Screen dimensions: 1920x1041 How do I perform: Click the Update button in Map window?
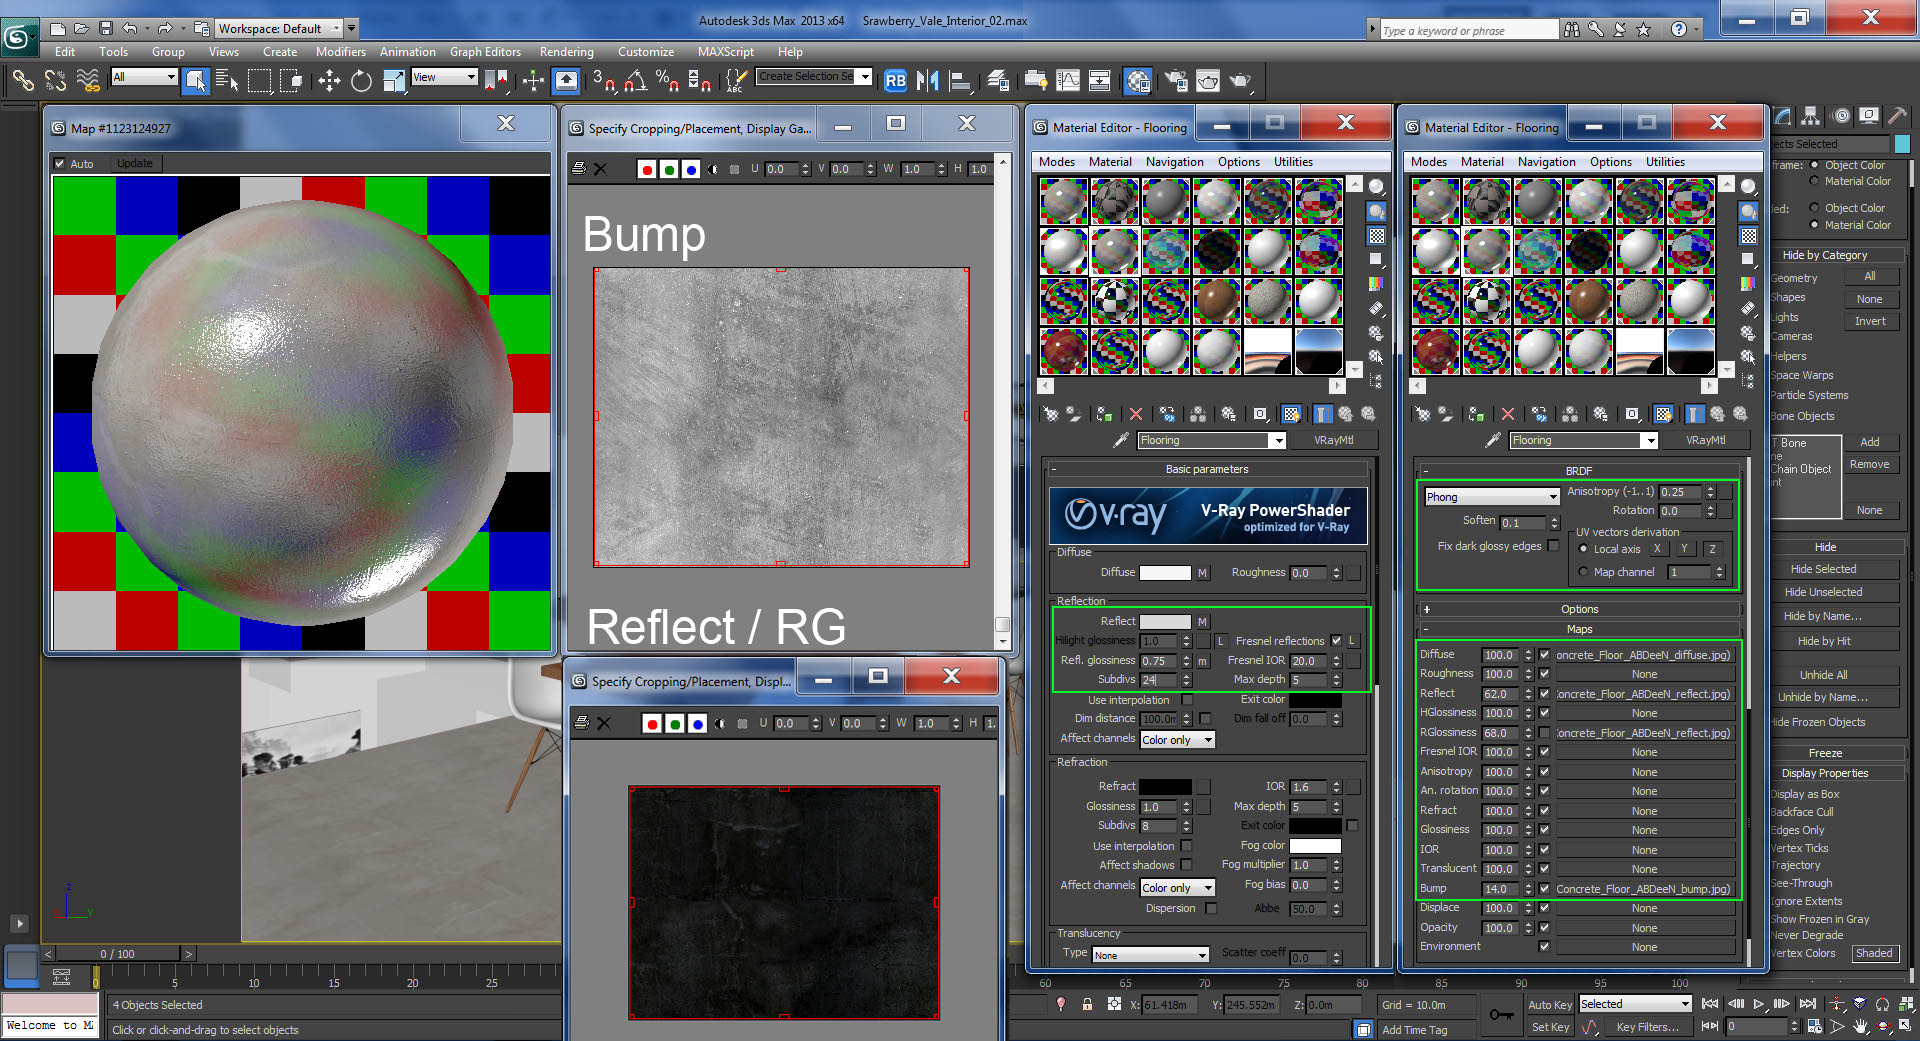click(135, 163)
